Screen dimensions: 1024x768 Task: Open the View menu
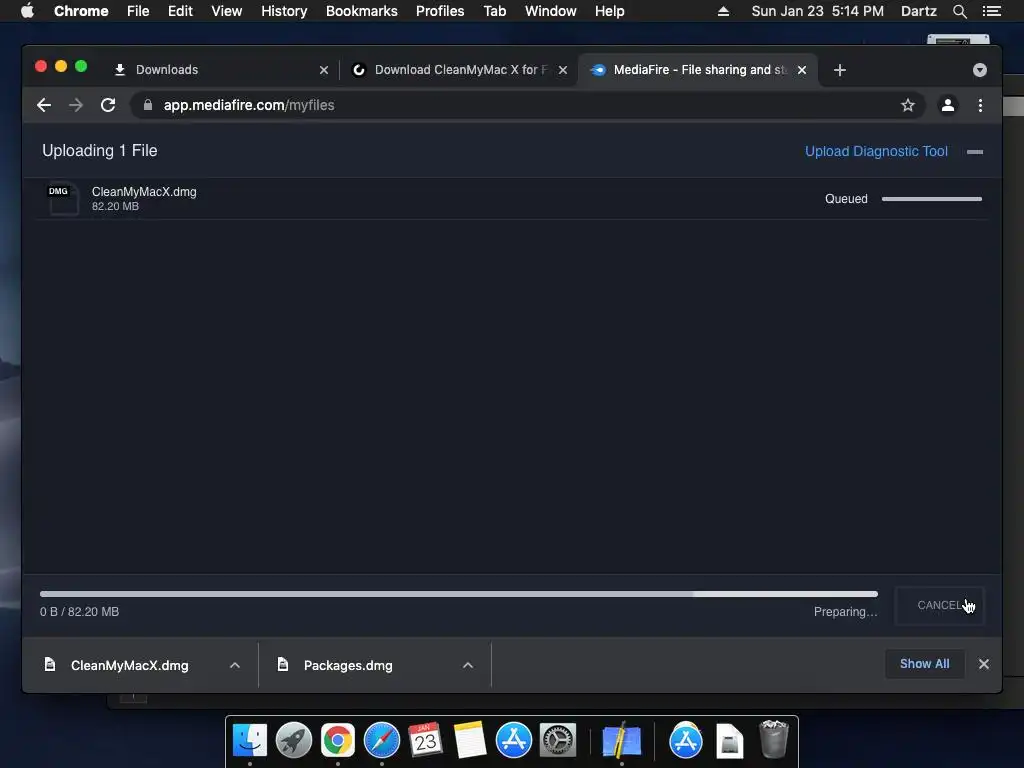click(227, 11)
